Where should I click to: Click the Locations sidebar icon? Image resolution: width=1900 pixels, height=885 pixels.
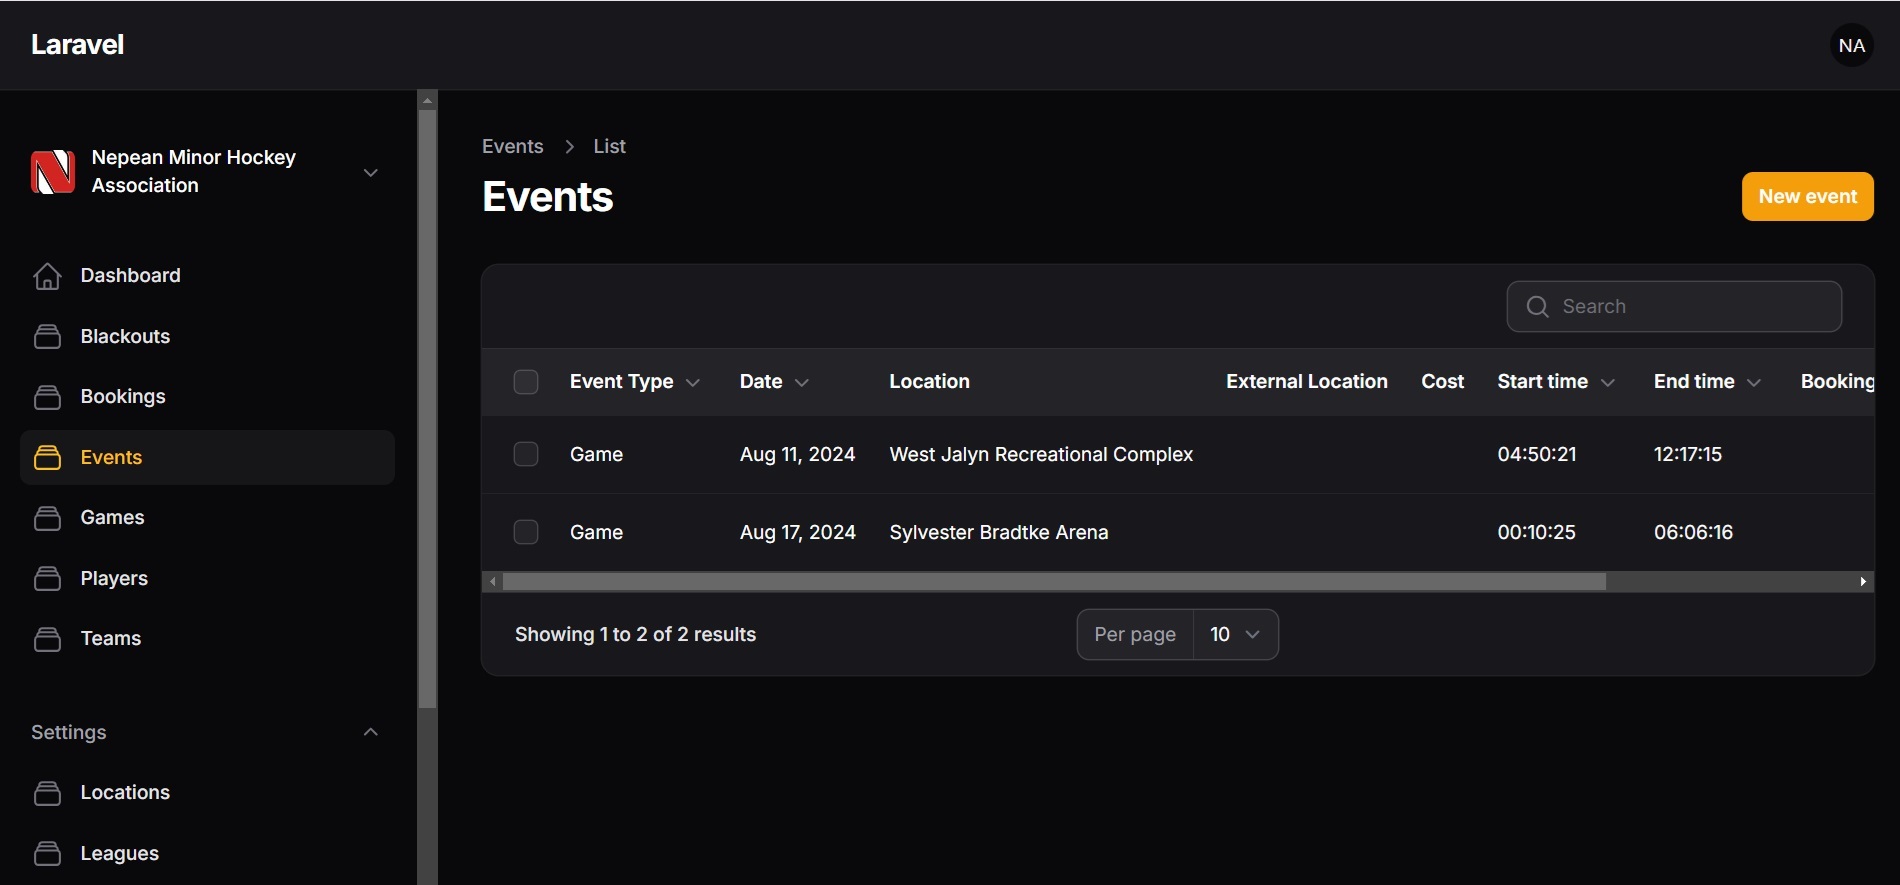click(x=47, y=793)
